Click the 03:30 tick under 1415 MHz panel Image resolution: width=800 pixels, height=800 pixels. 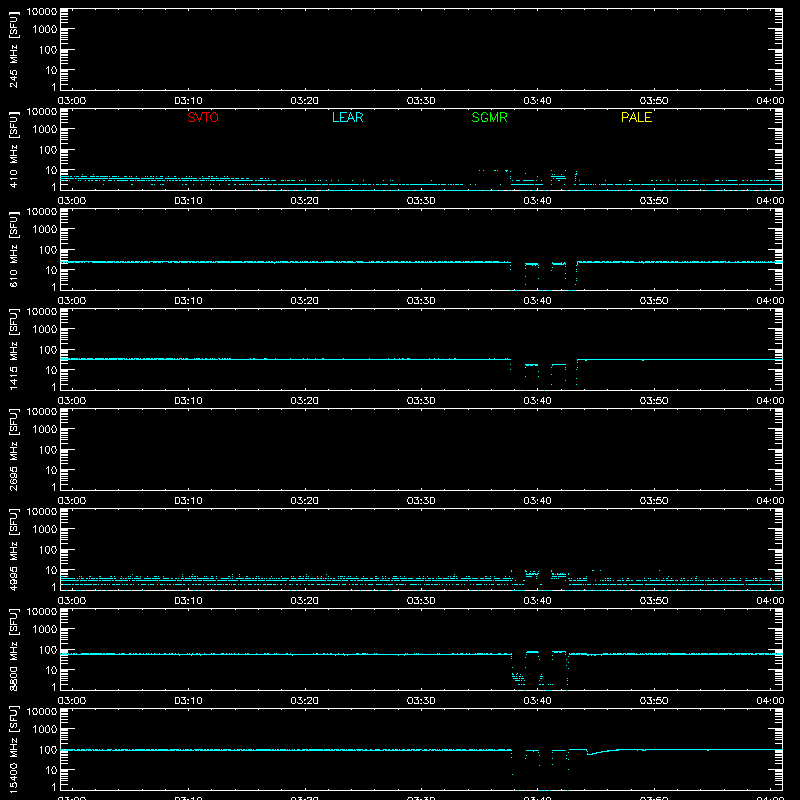[421, 401]
